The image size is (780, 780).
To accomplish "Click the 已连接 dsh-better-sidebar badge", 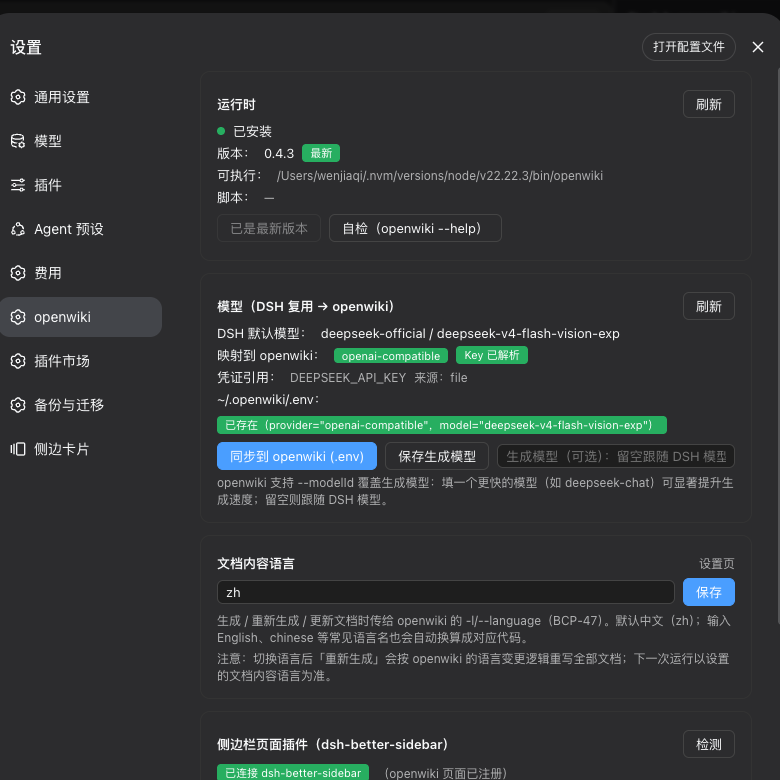I will coord(293,773).
